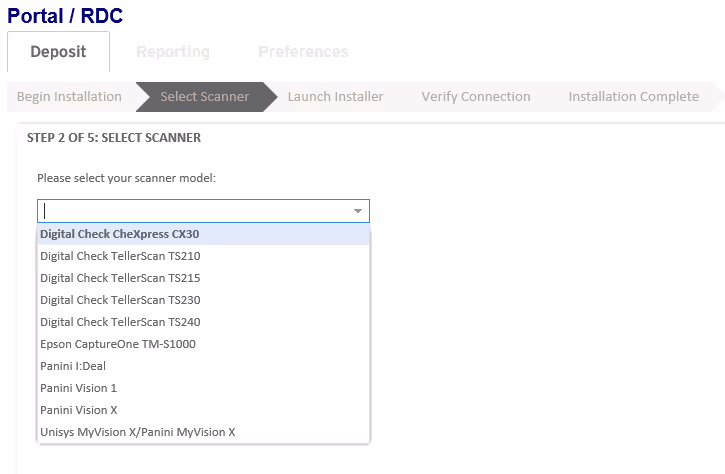The height and width of the screenshot is (474, 725).
Task: Switch to the Reporting tab
Action: (x=172, y=51)
